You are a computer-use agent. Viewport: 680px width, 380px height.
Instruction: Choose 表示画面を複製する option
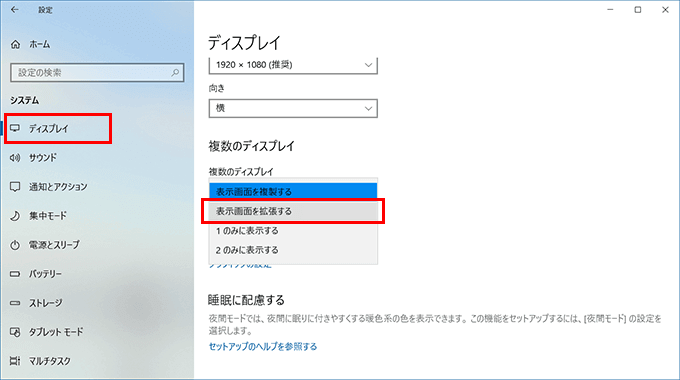pyautogui.click(x=293, y=191)
